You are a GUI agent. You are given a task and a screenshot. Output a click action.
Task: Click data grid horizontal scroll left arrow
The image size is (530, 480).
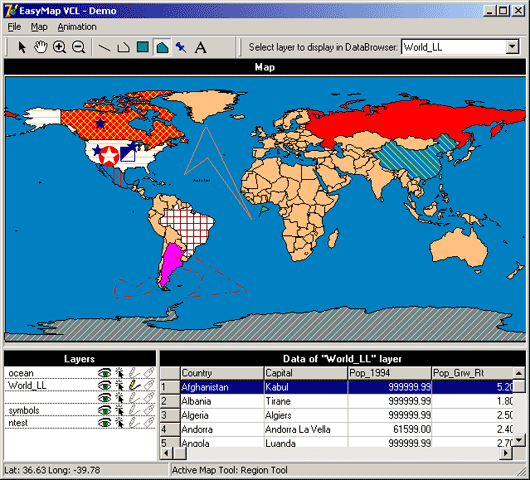pos(166,453)
